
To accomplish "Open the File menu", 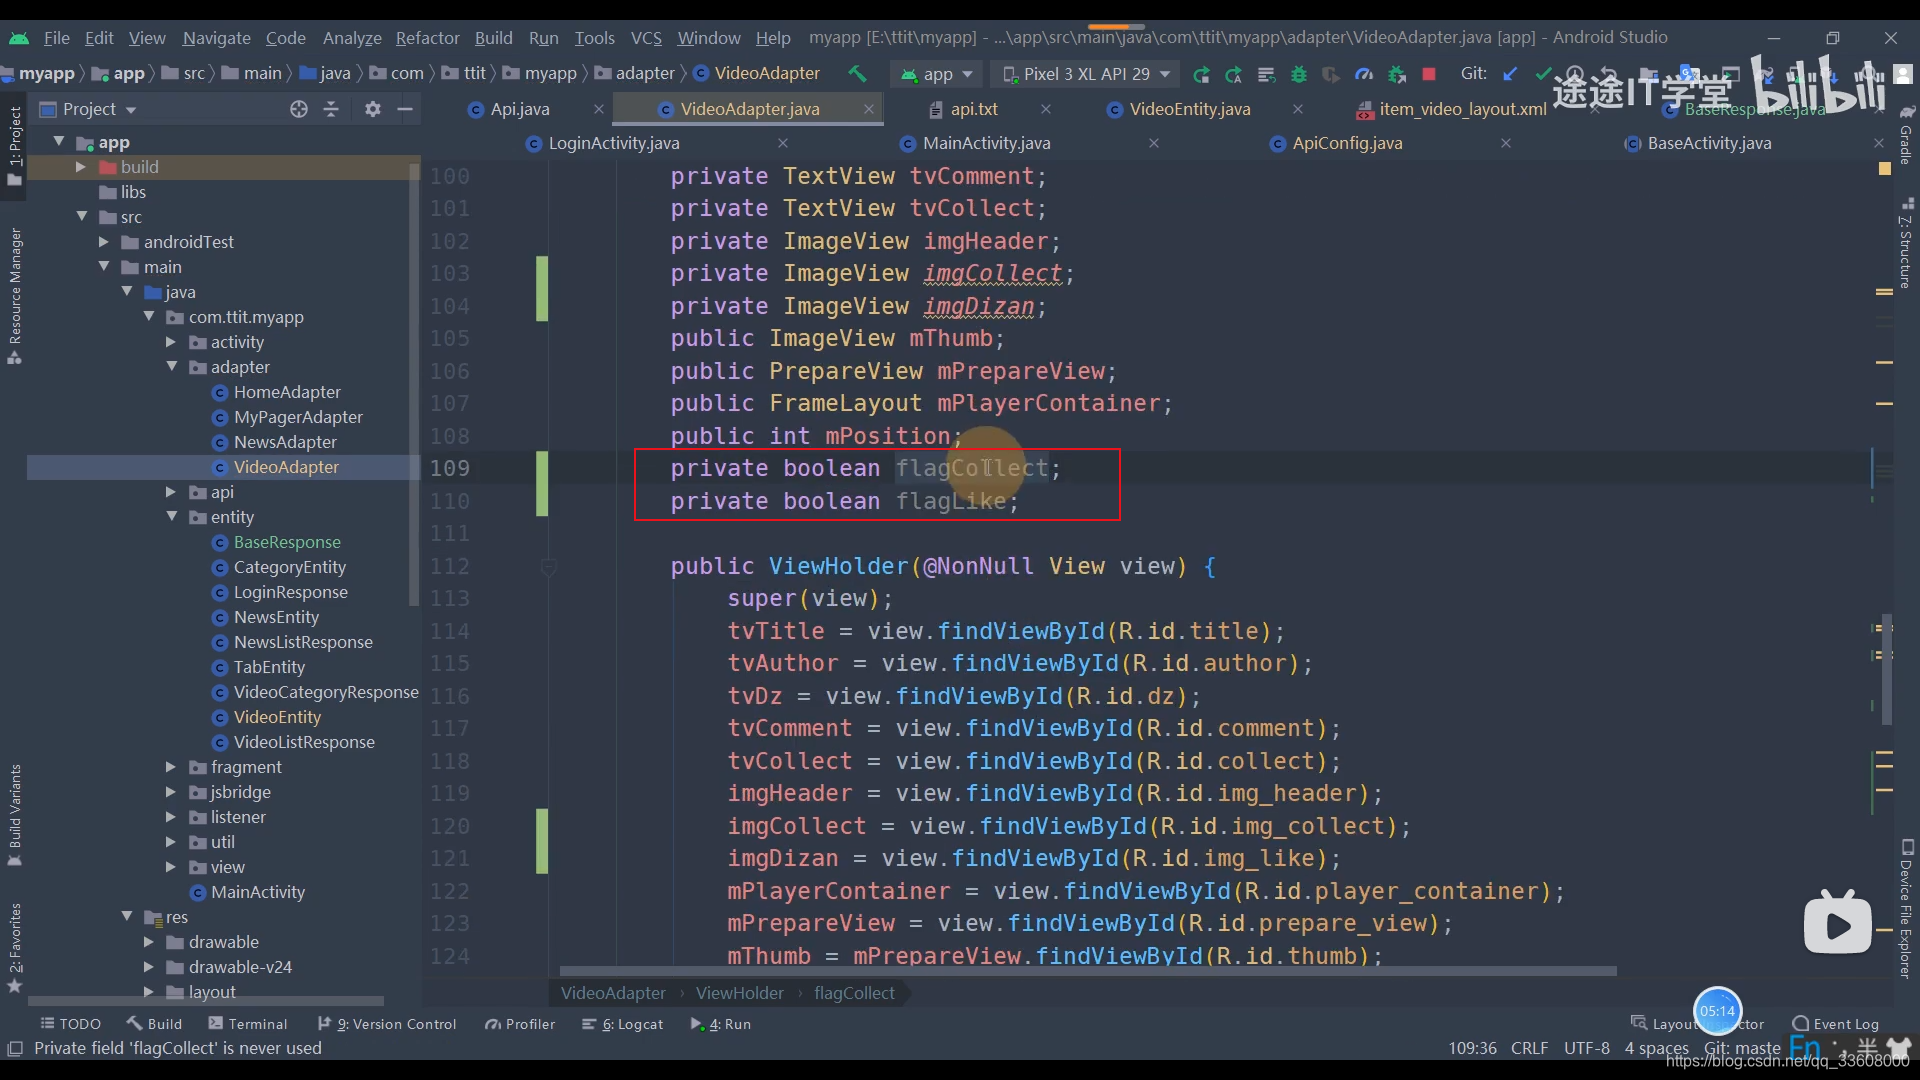I will (57, 38).
